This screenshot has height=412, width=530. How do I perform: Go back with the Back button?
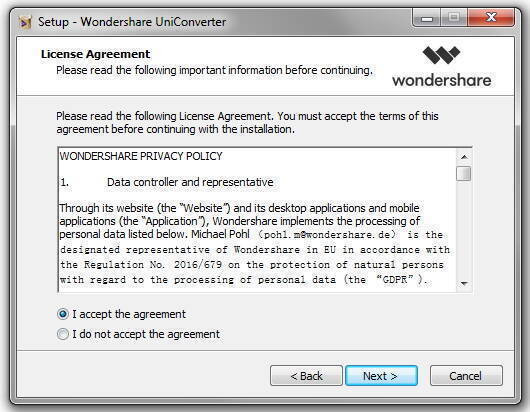coord(306,375)
